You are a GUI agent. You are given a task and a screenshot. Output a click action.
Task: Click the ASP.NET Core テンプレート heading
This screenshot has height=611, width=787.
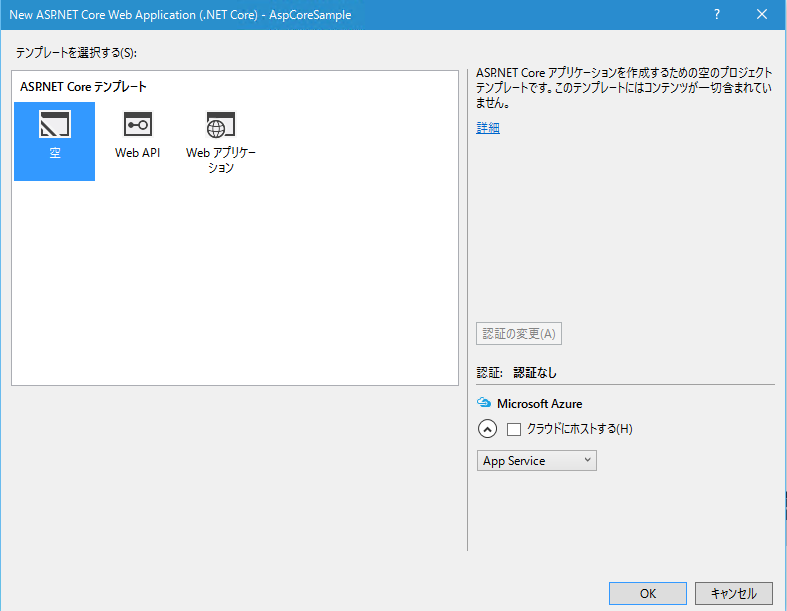pos(83,86)
